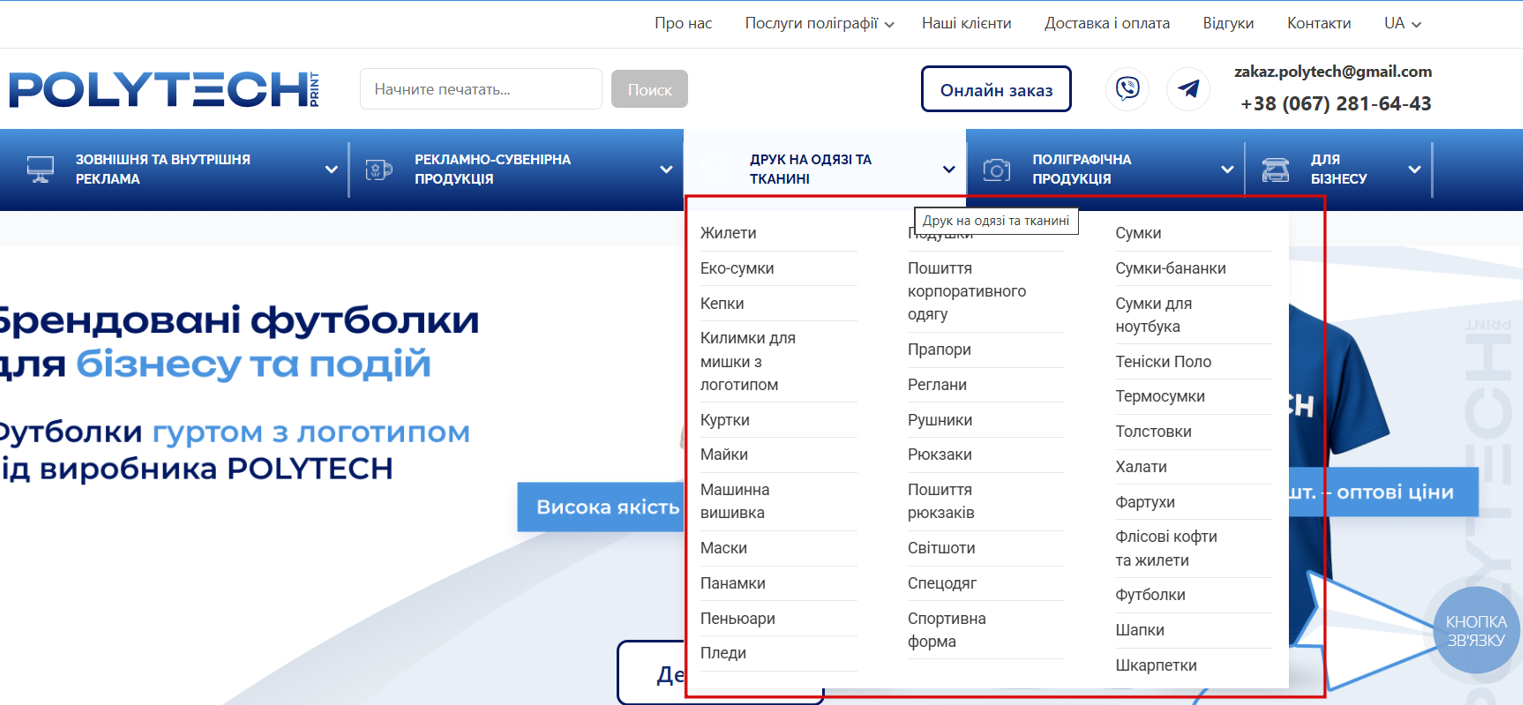The height and width of the screenshot is (705, 1523).
Task: Select Сумки menu item
Action: click(x=1138, y=233)
